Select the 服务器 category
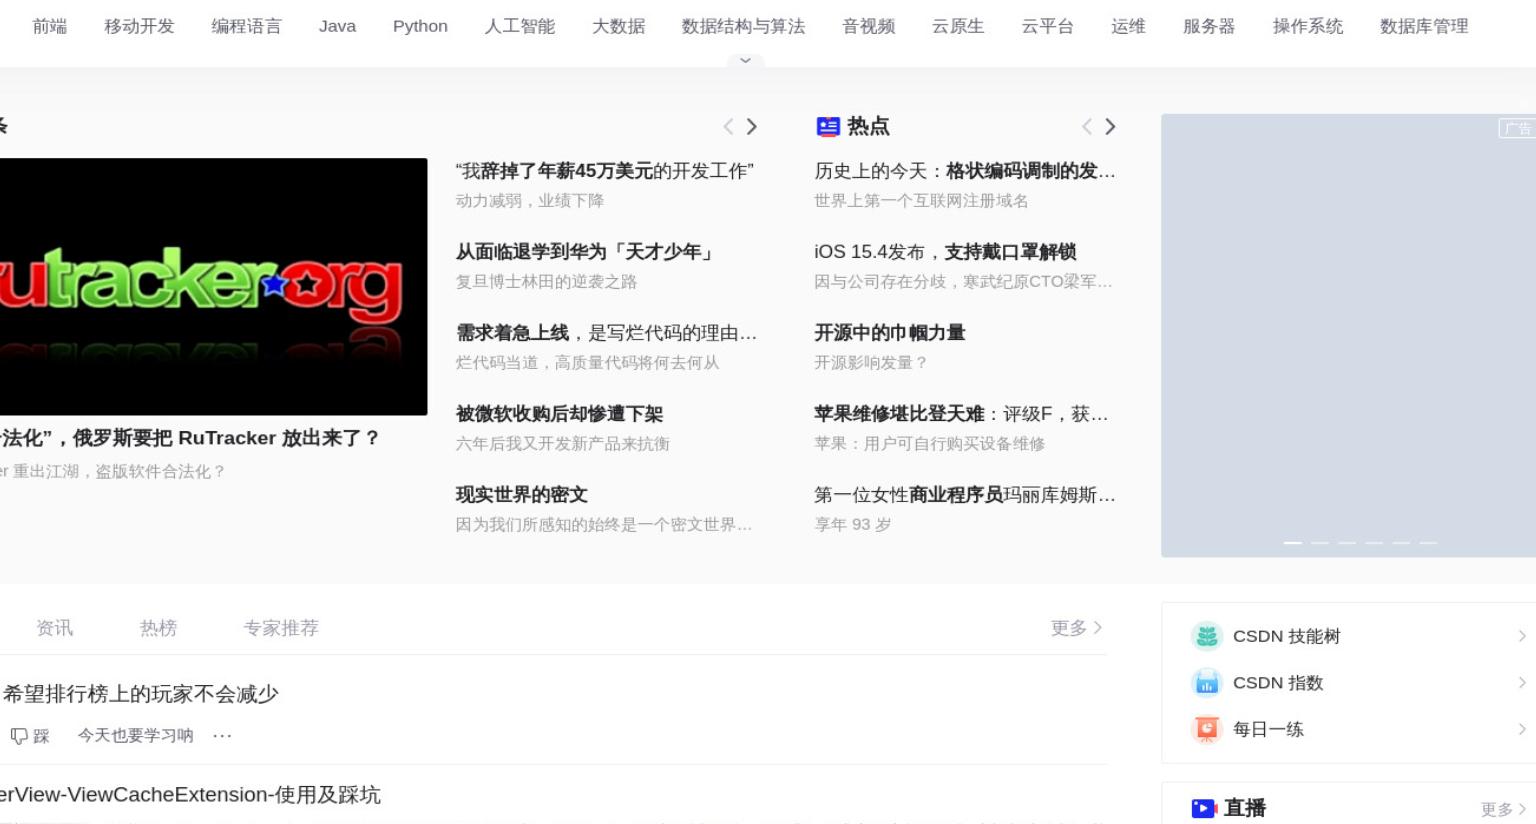The width and height of the screenshot is (1536, 824). click(1209, 26)
